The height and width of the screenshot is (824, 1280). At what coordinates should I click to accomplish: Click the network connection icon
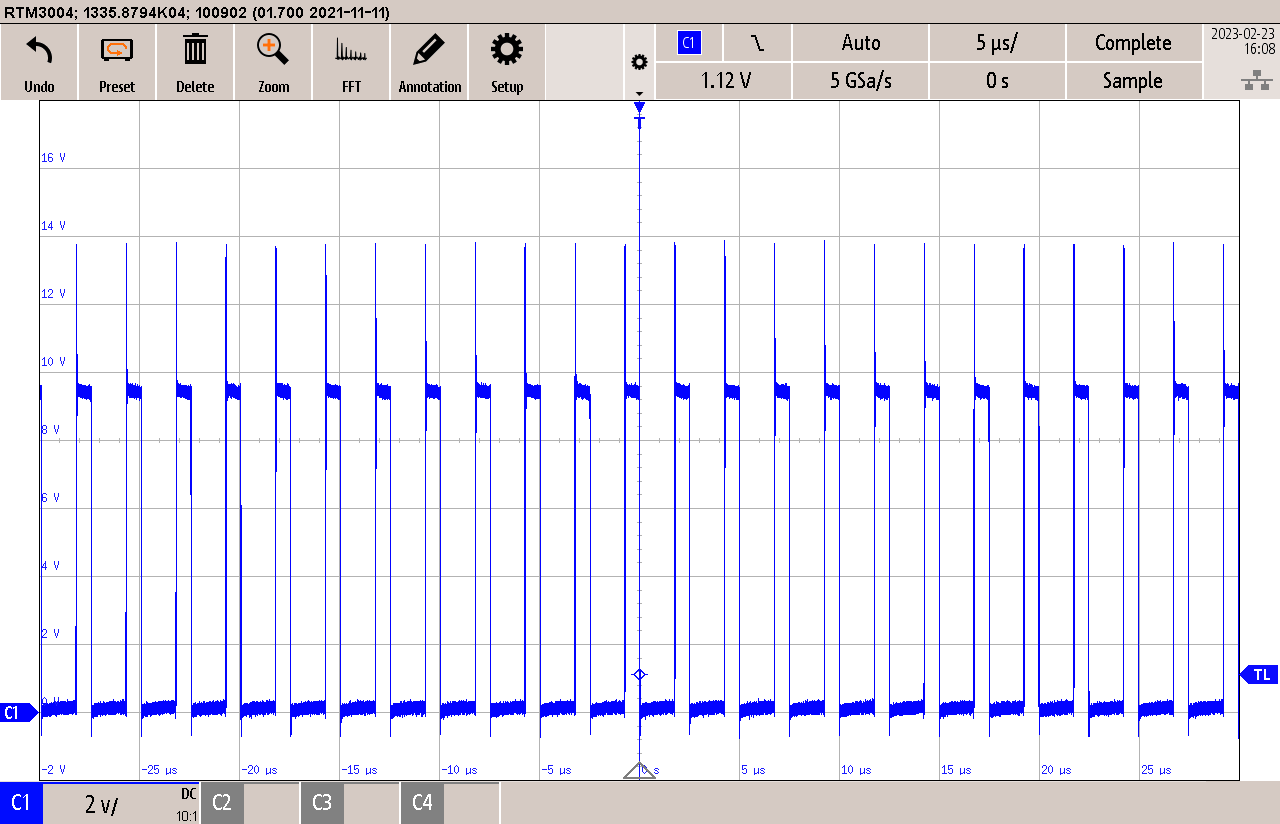[1256, 81]
